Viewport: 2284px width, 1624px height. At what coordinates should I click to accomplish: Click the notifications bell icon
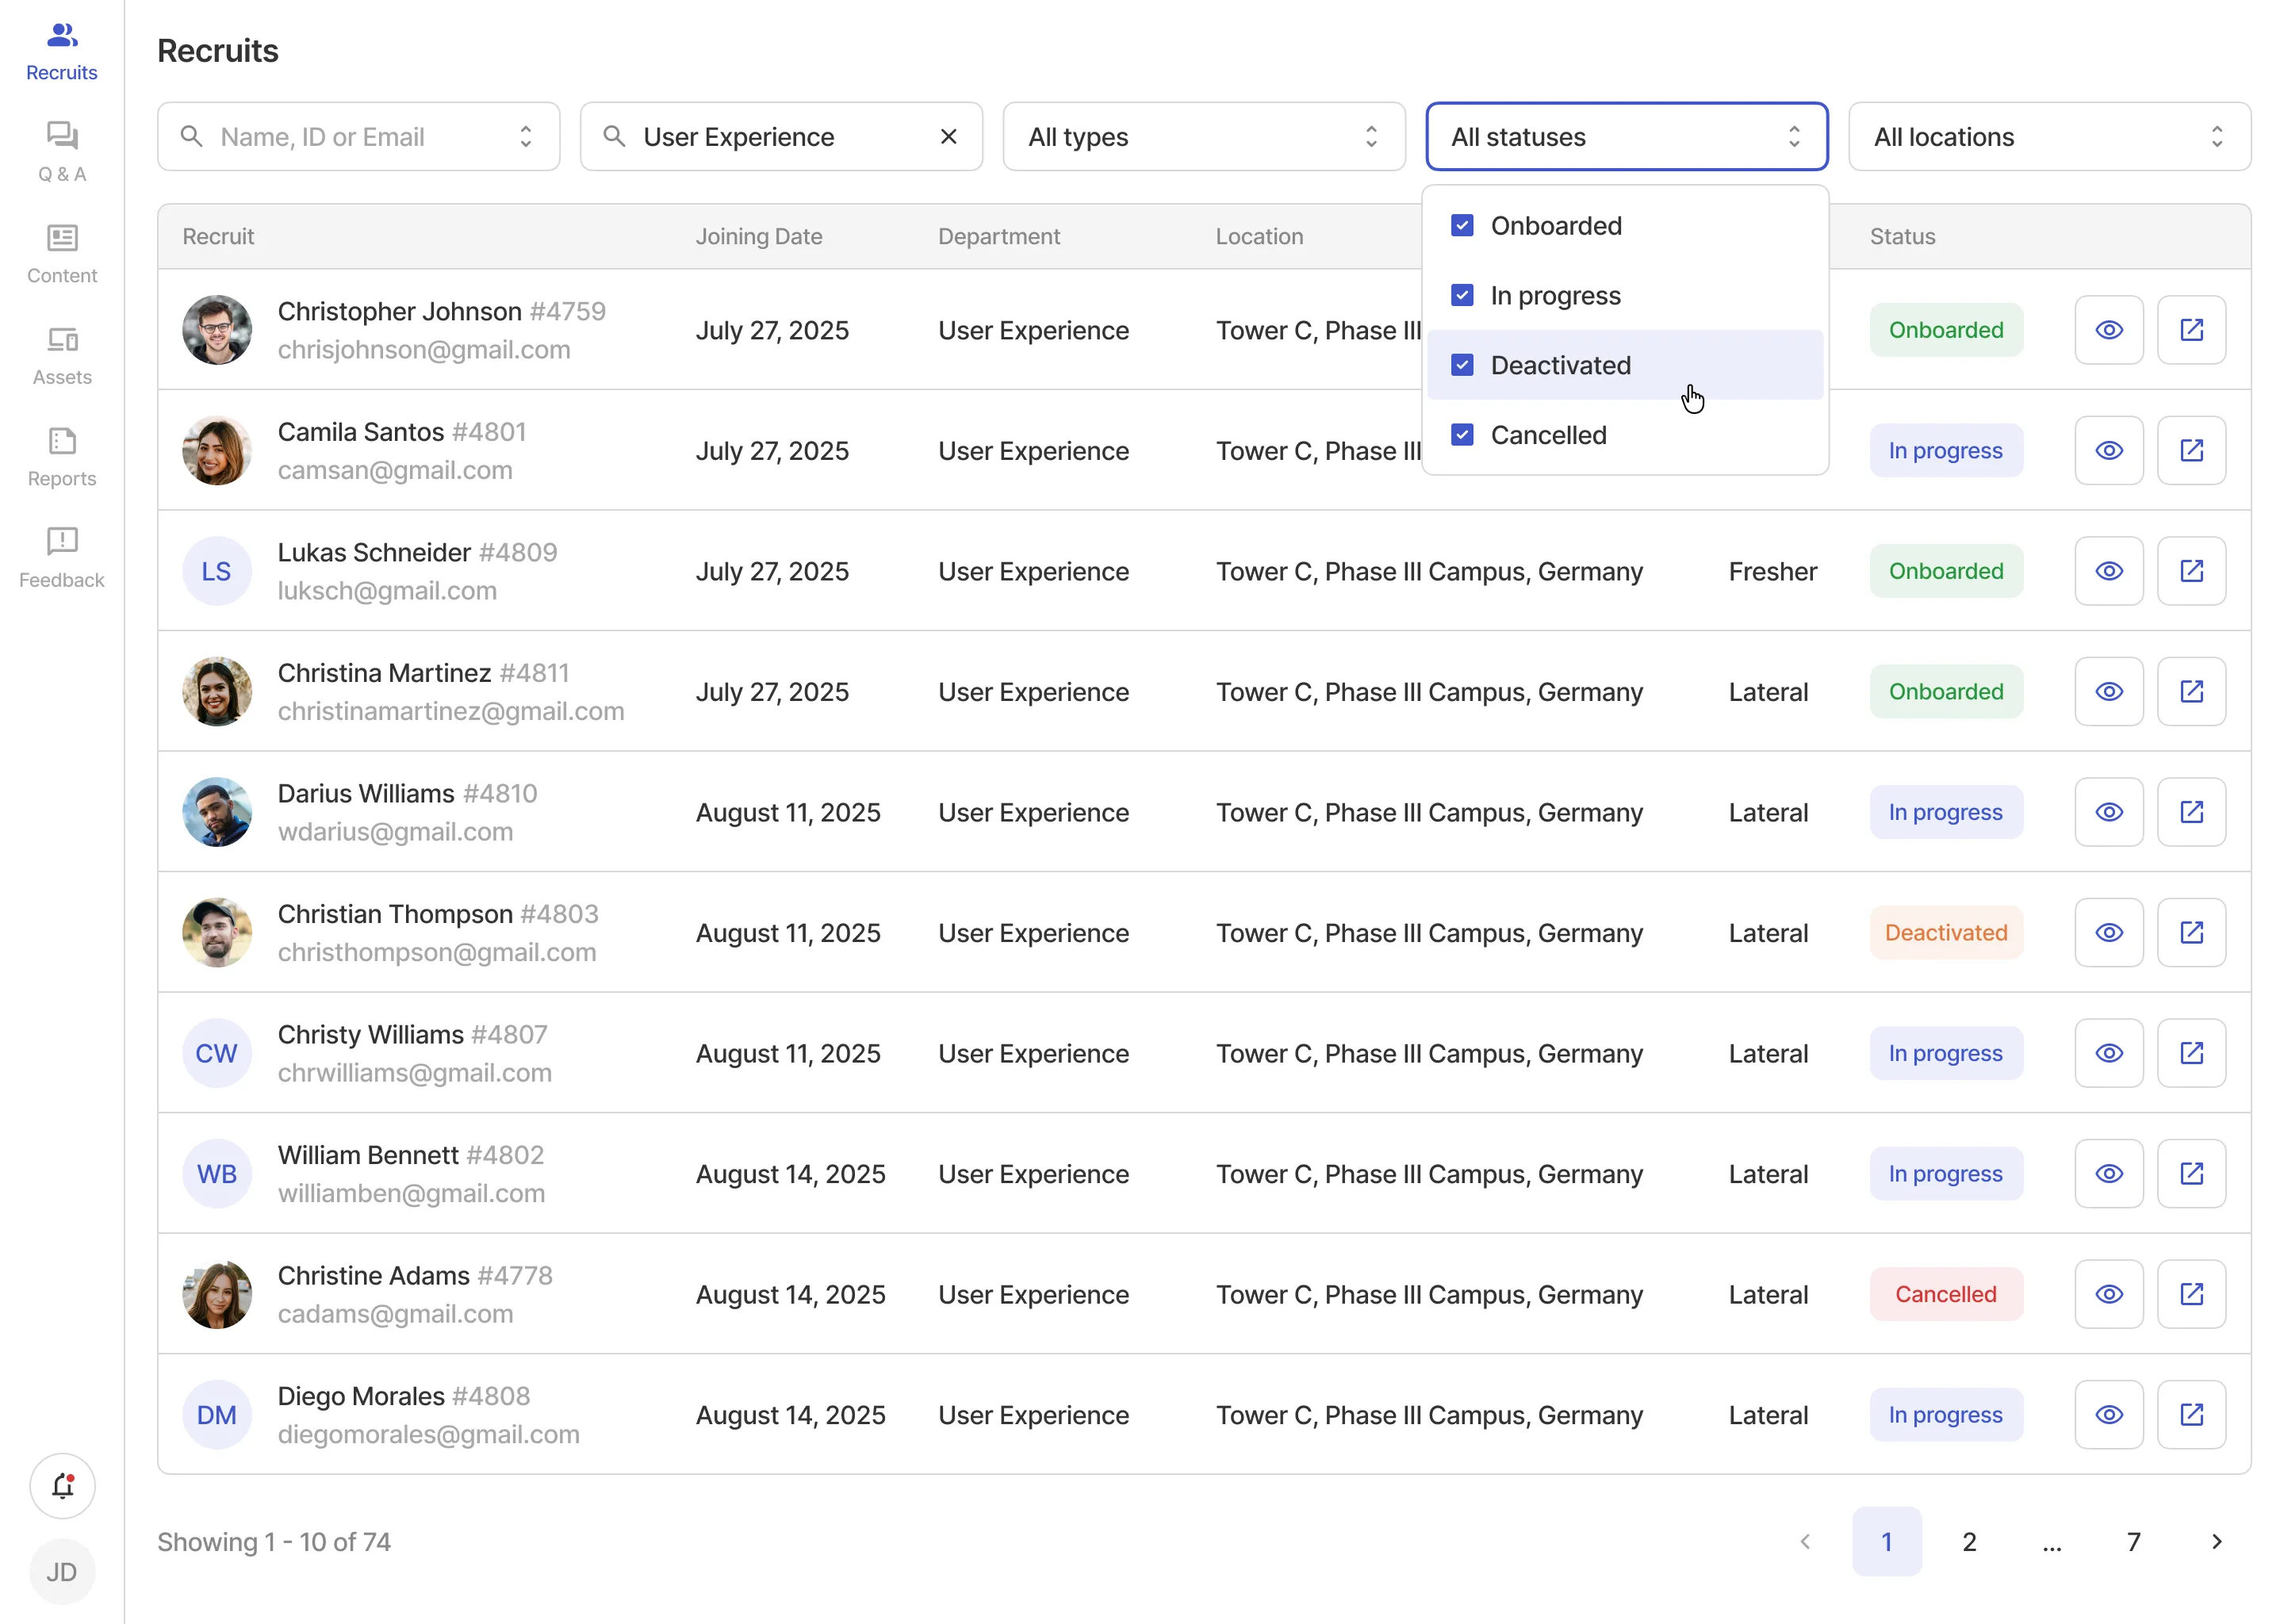[62, 1486]
